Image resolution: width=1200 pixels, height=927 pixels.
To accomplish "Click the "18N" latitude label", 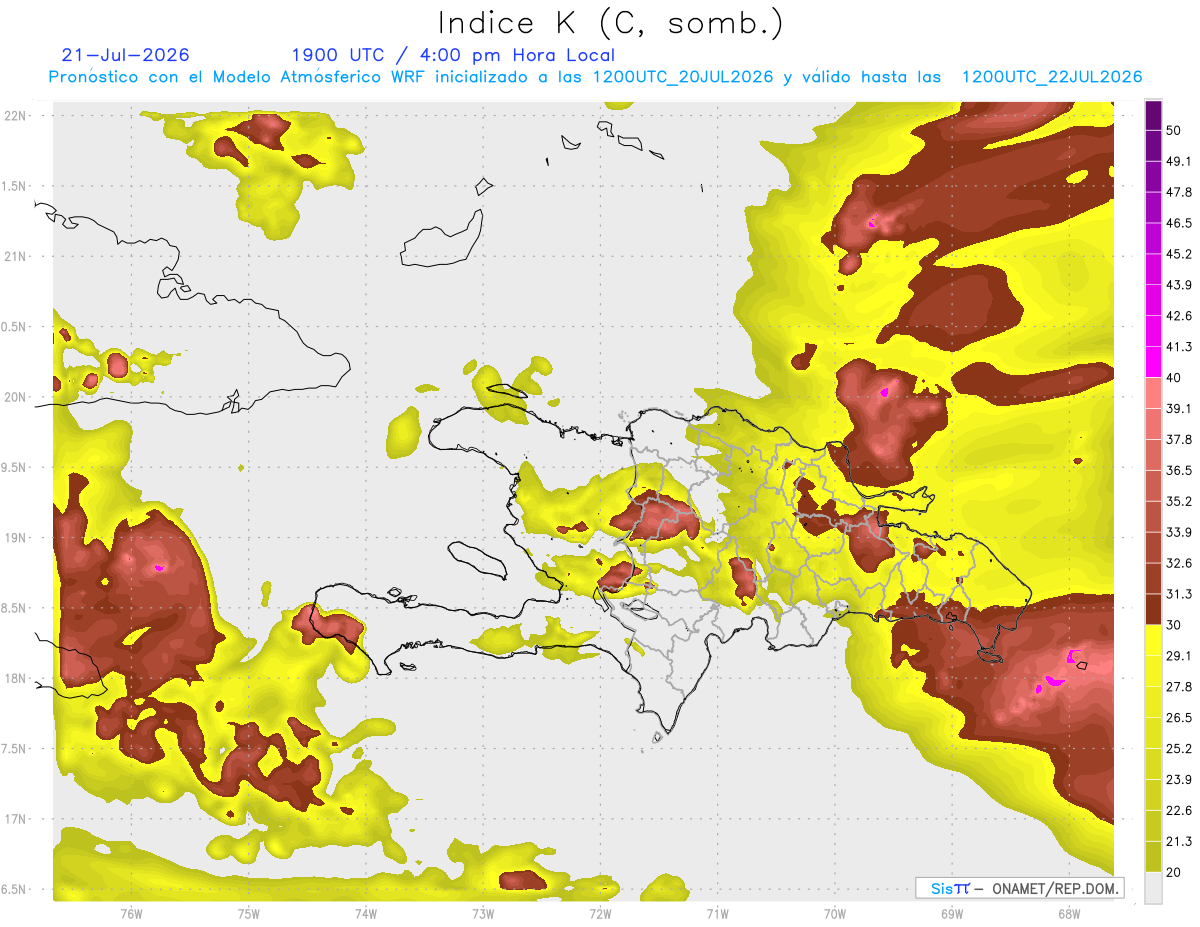I will pos(17,678).
